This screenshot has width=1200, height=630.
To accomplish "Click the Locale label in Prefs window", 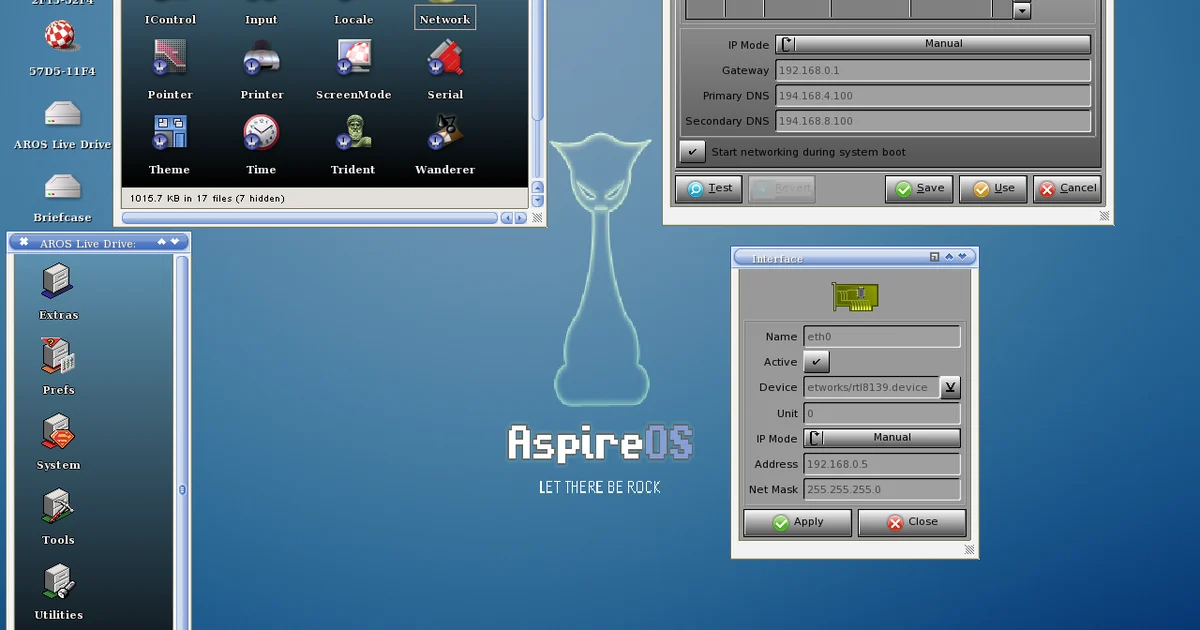I will [353, 19].
